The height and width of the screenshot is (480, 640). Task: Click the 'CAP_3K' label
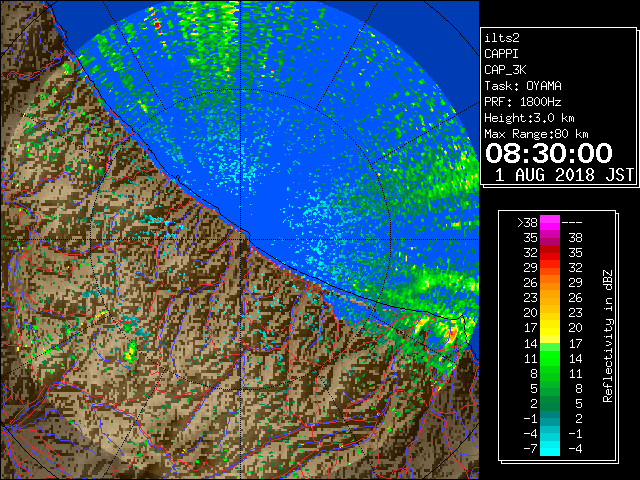(x=505, y=70)
